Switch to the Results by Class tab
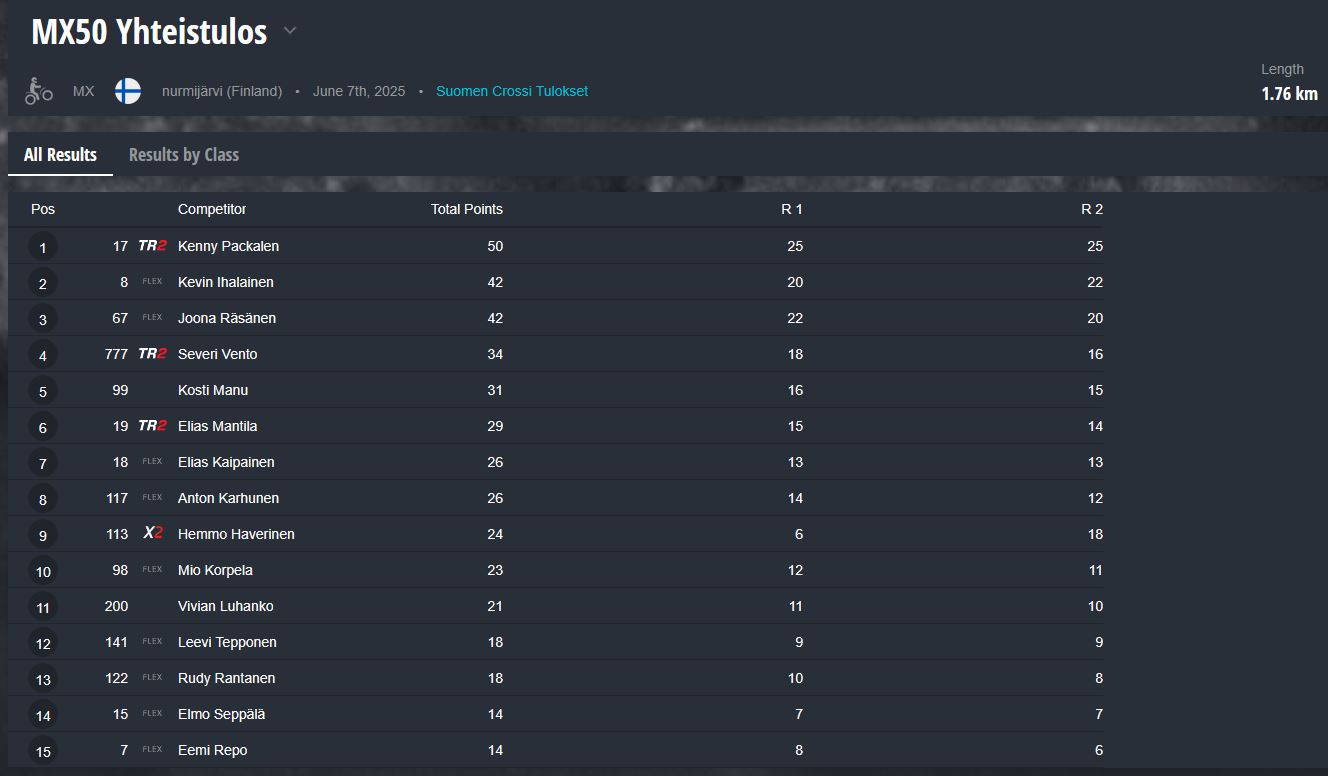 pos(184,155)
